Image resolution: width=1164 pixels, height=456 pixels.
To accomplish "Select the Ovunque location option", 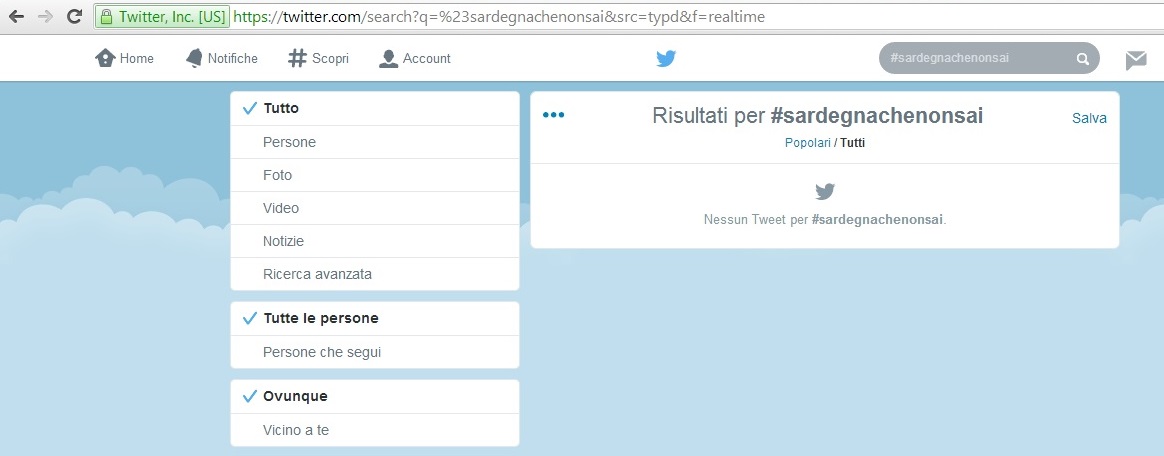I will [x=375, y=397].
